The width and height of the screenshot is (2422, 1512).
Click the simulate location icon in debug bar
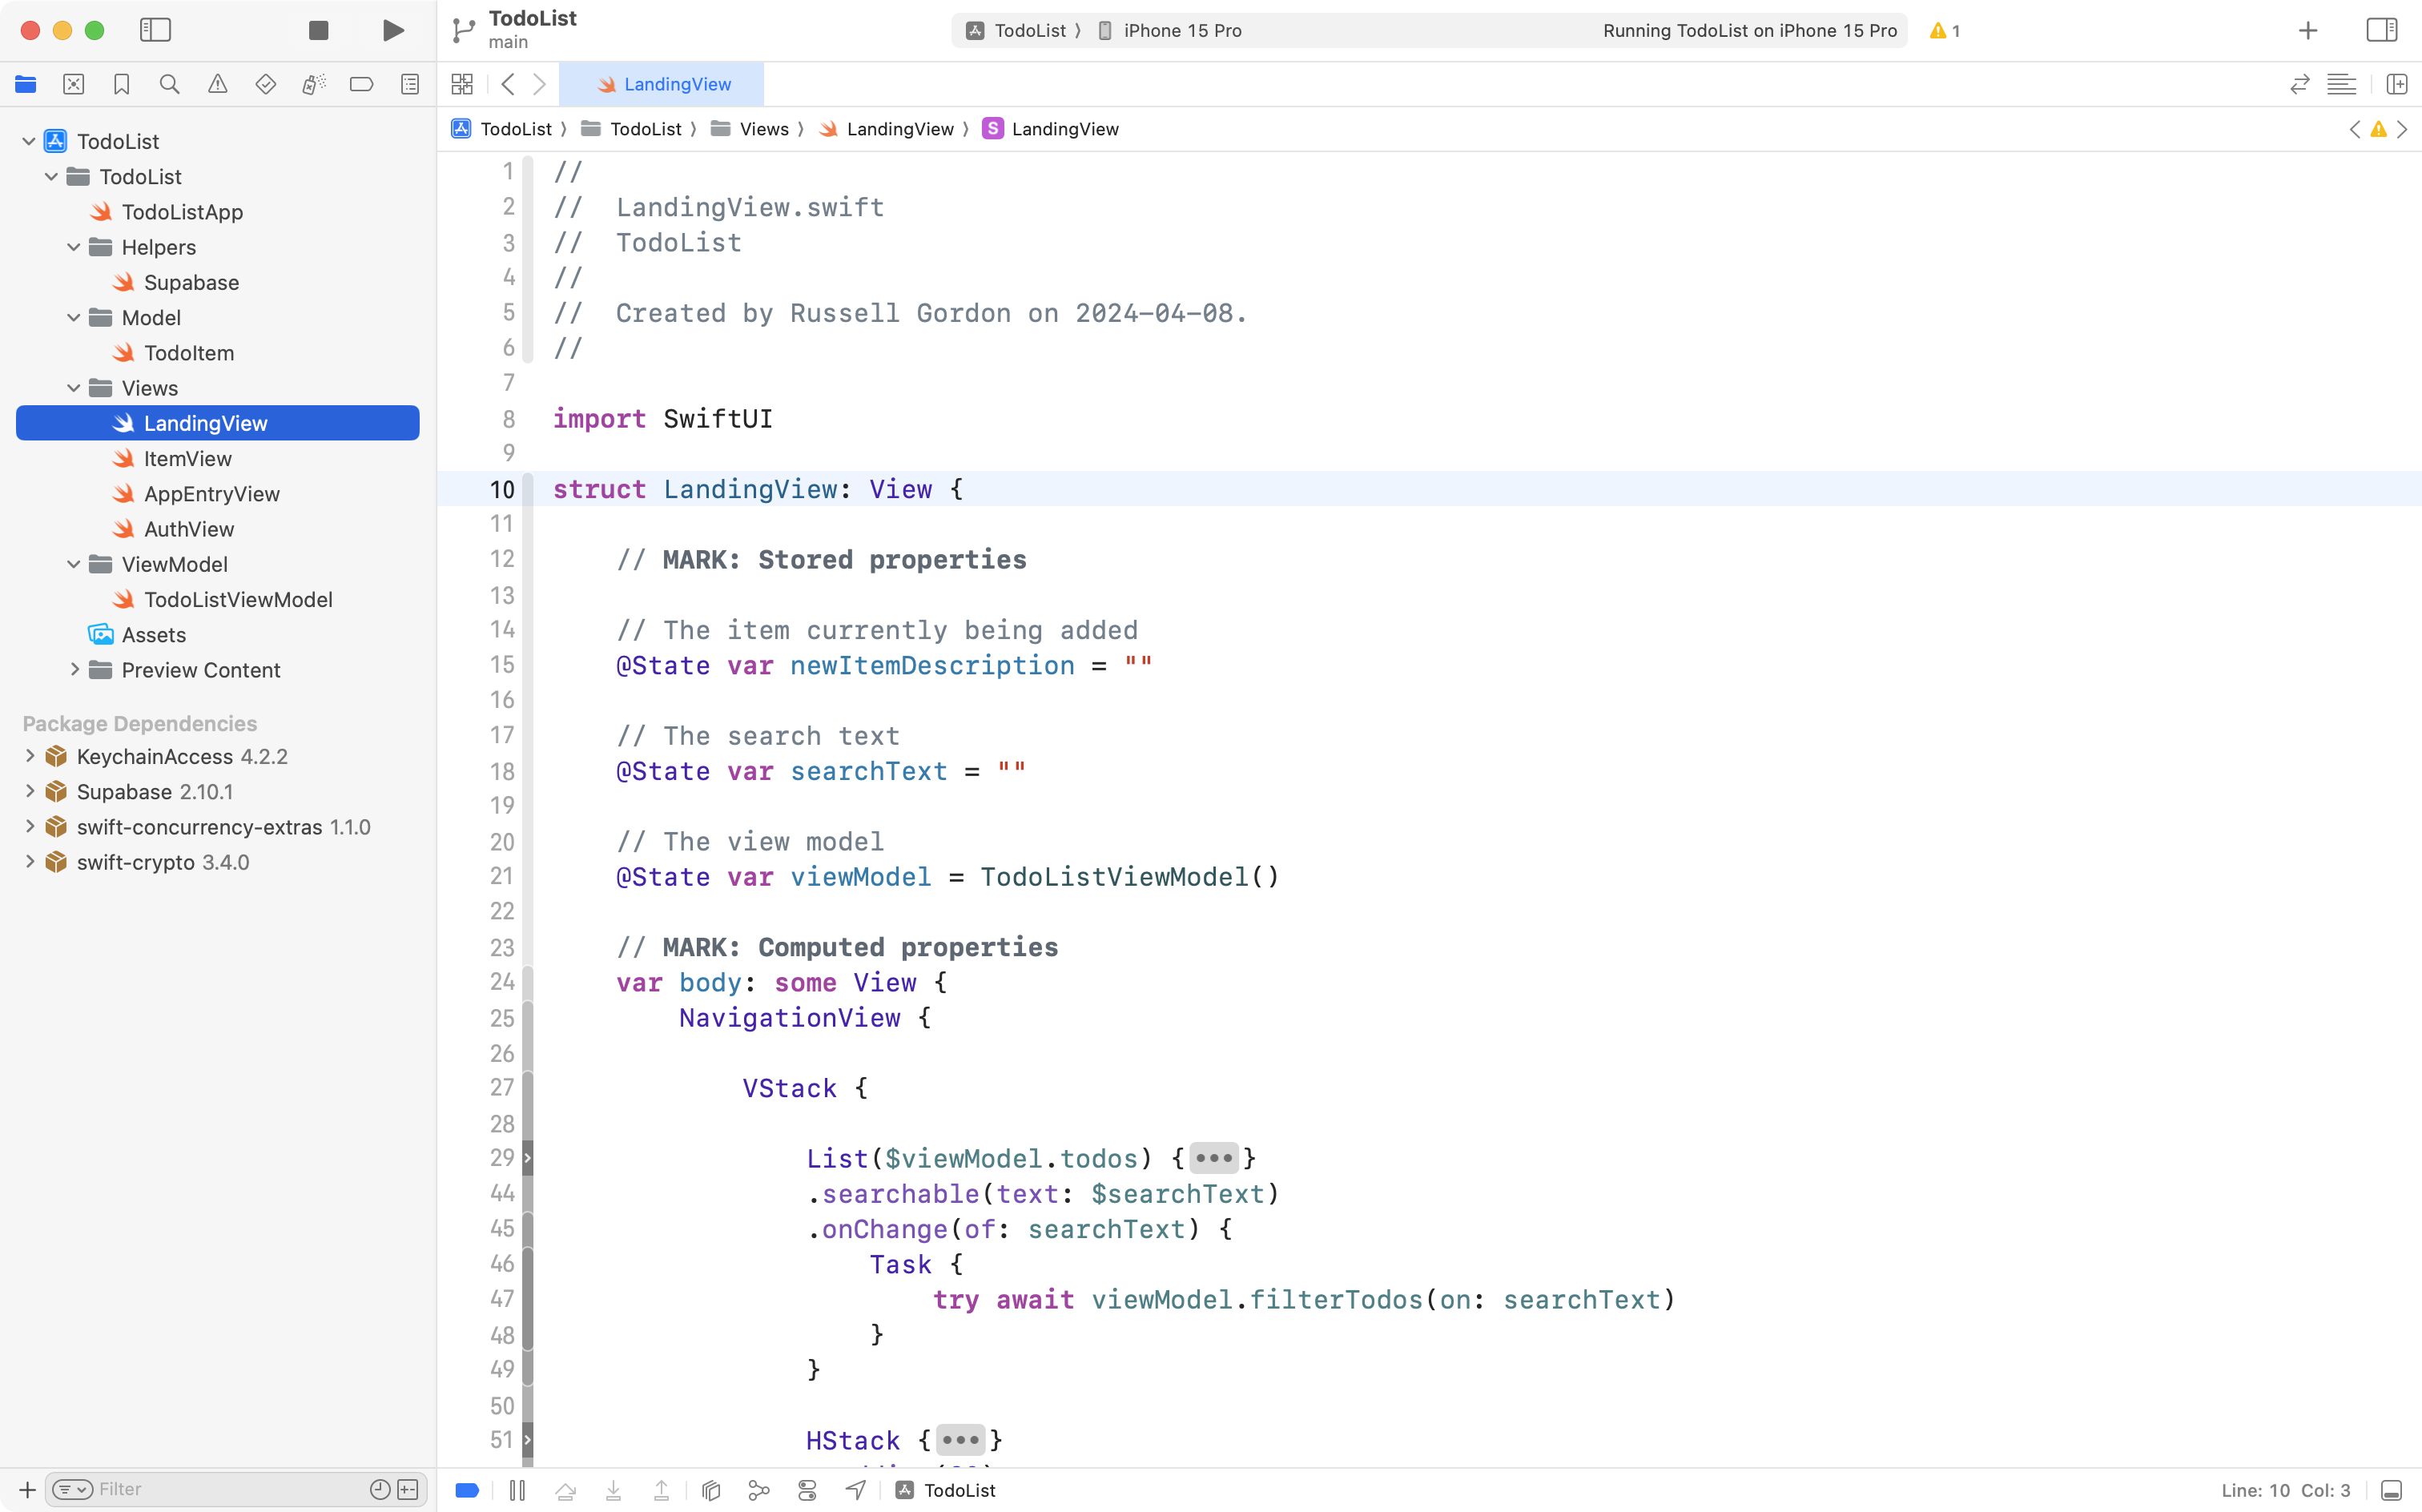tap(855, 1489)
